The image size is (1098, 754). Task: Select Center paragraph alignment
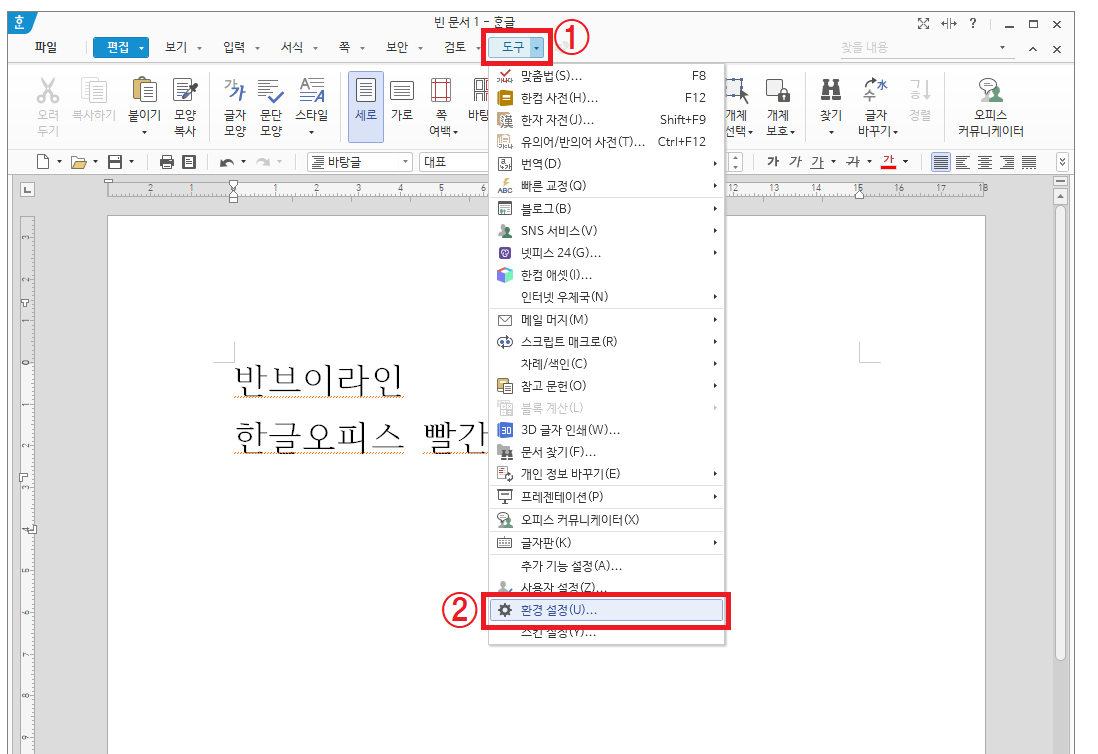985,162
